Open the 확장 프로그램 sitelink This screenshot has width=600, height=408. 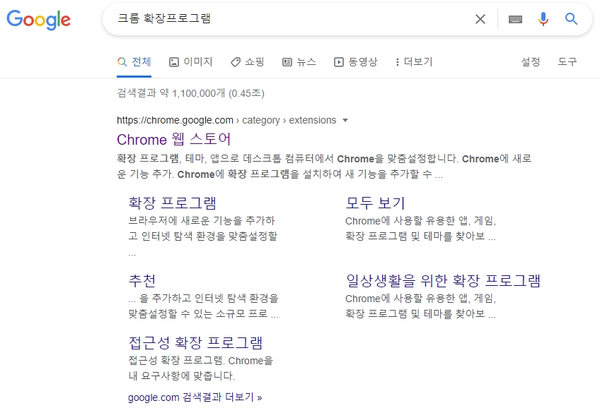click(x=172, y=203)
